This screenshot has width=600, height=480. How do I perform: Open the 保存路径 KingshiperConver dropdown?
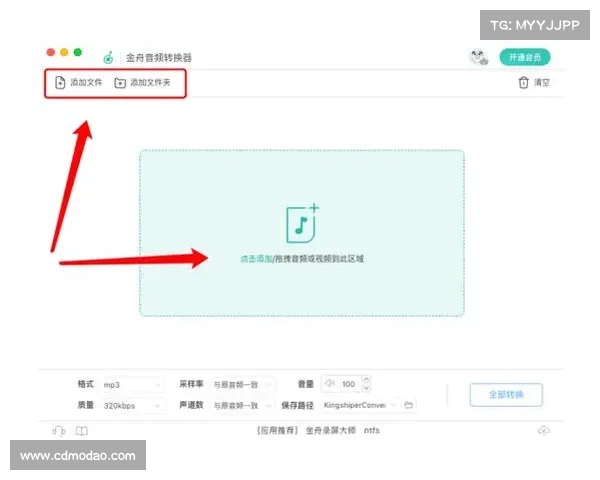point(360,405)
